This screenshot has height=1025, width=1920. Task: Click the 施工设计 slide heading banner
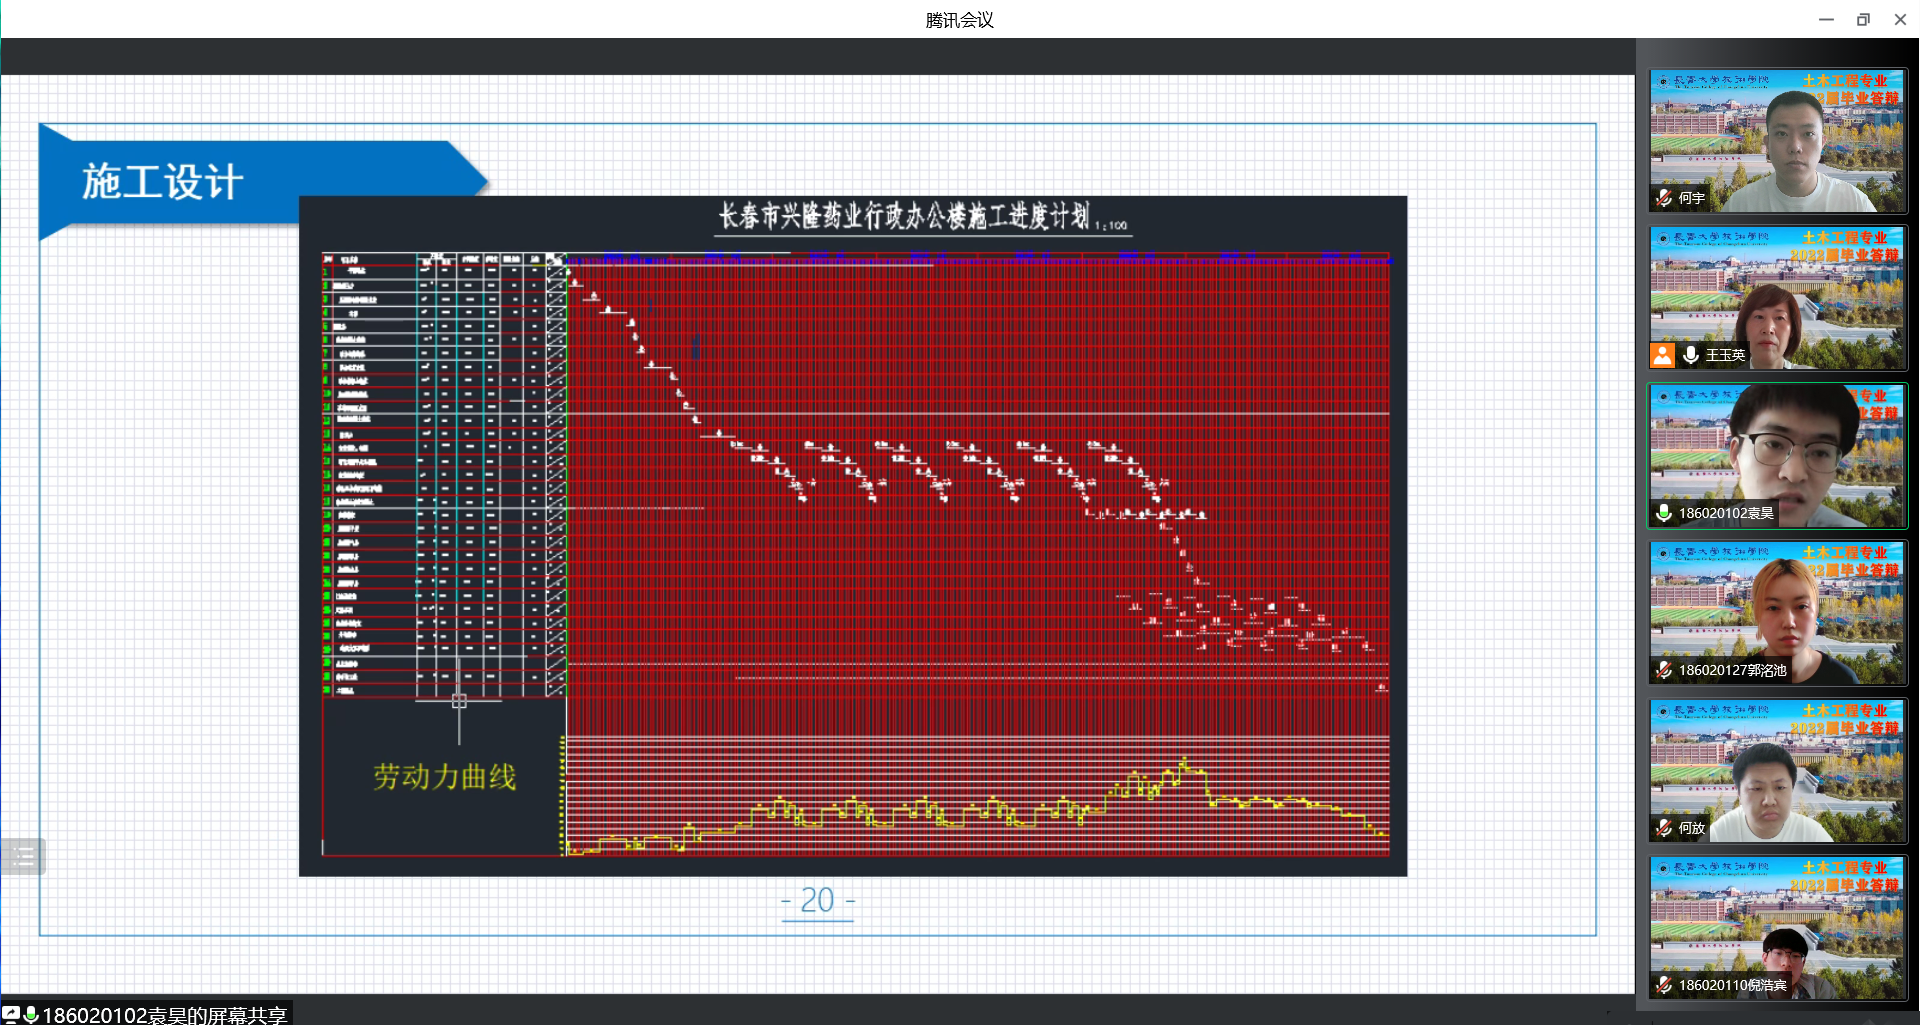click(162, 182)
